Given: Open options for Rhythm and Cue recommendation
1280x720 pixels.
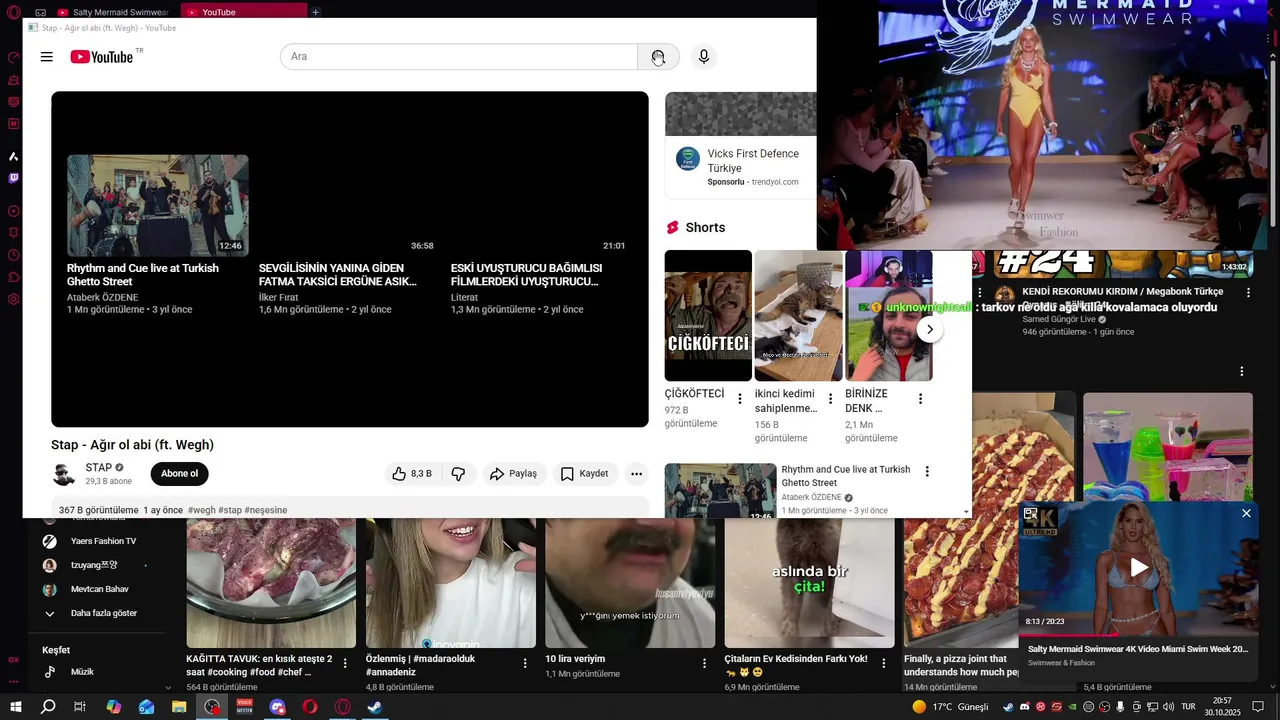Looking at the screenshot, I should click(927, 471).
